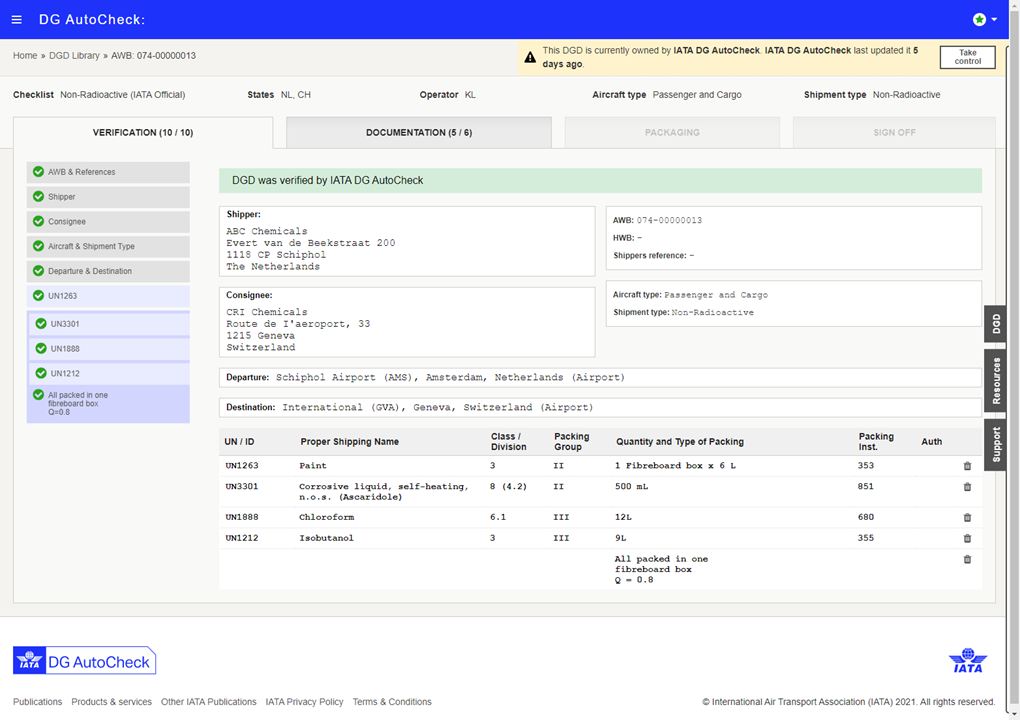Screen dimensions: 1020x720
Task: Open the Resources side panel tab
Action: click(x=995, y=380)
